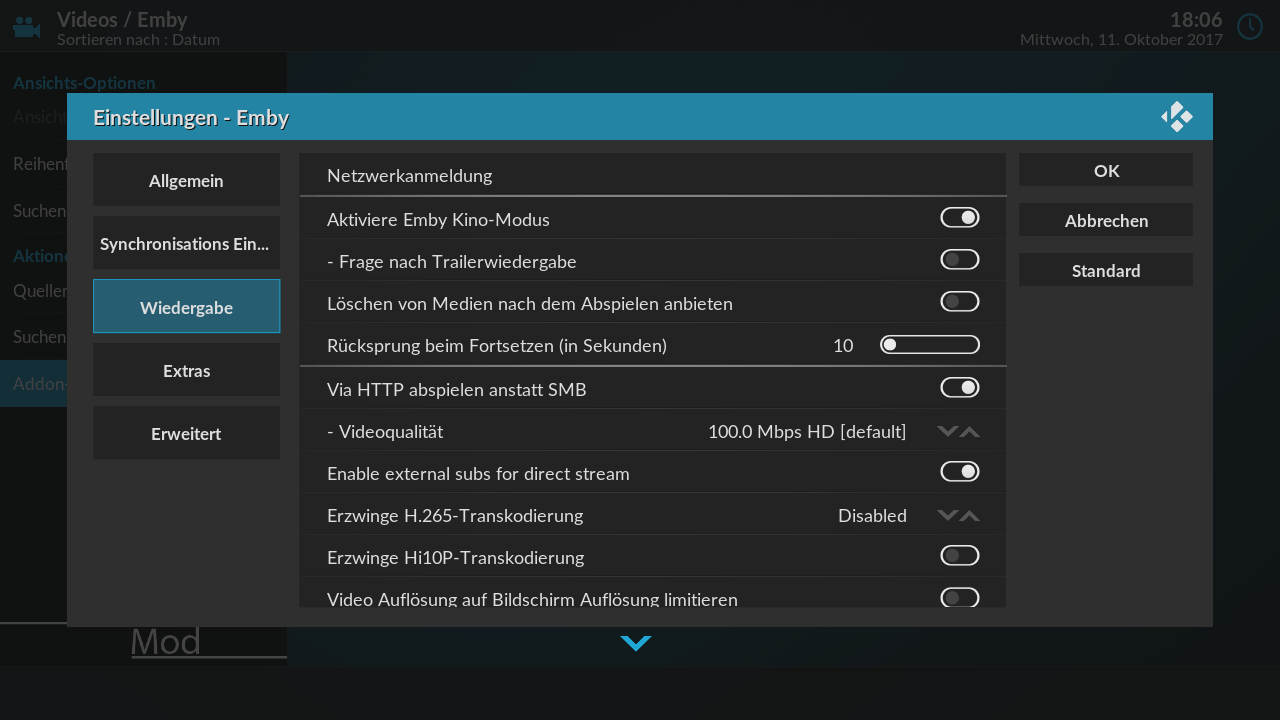Screen dimensions: 1280x720
Task: Click the blue down chevron below the dialog
Action: coord(636,643)
